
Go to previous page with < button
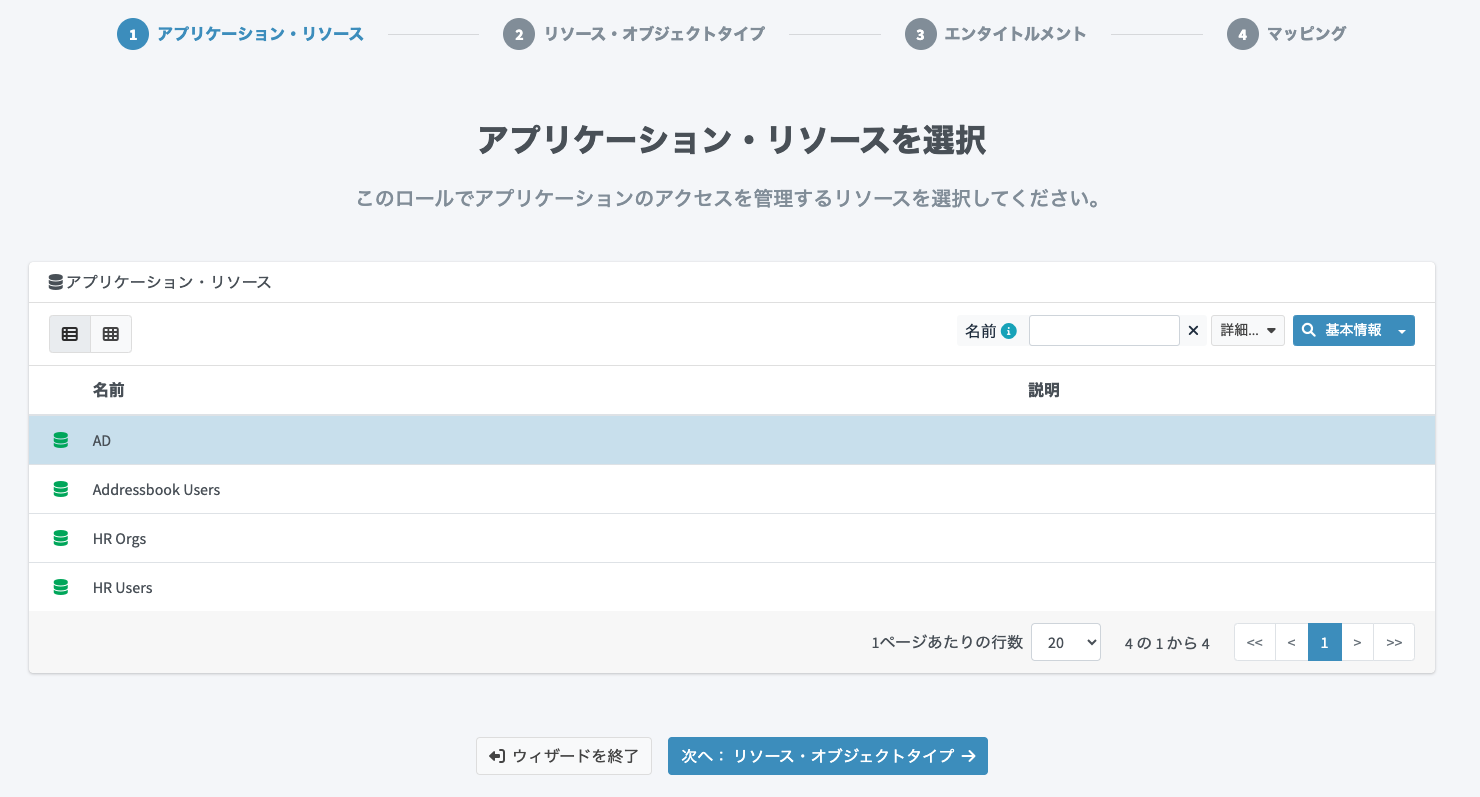(x=1292, y=642)
